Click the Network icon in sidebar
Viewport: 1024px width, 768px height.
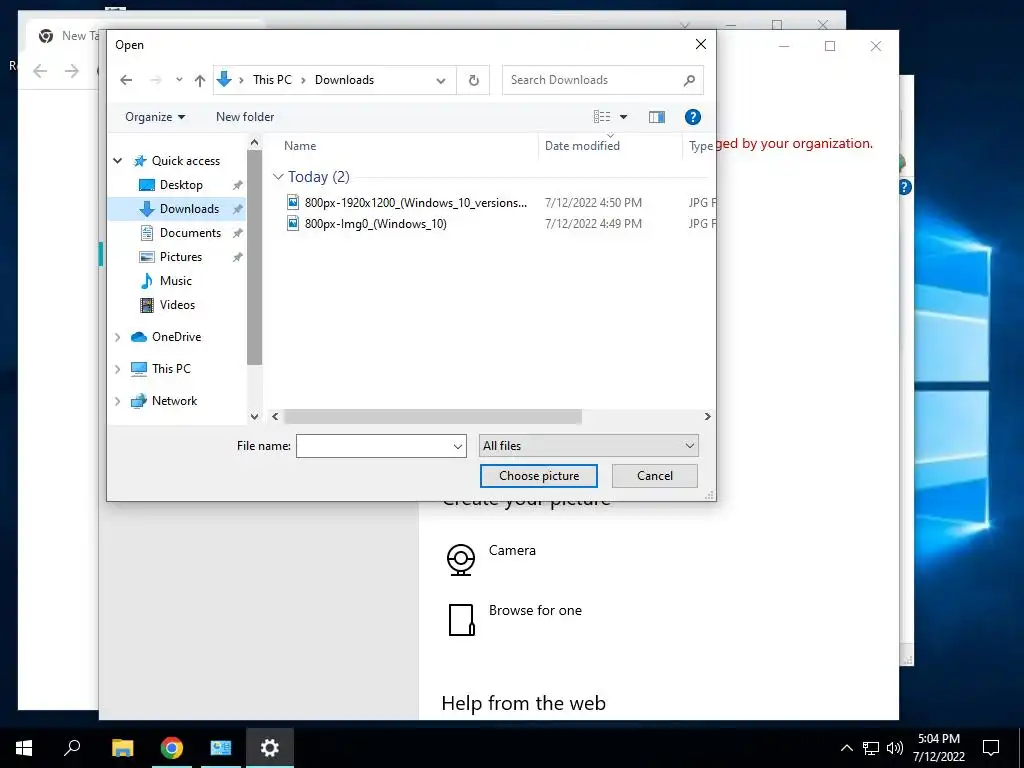pyautogui.click(x=138, y=401)
